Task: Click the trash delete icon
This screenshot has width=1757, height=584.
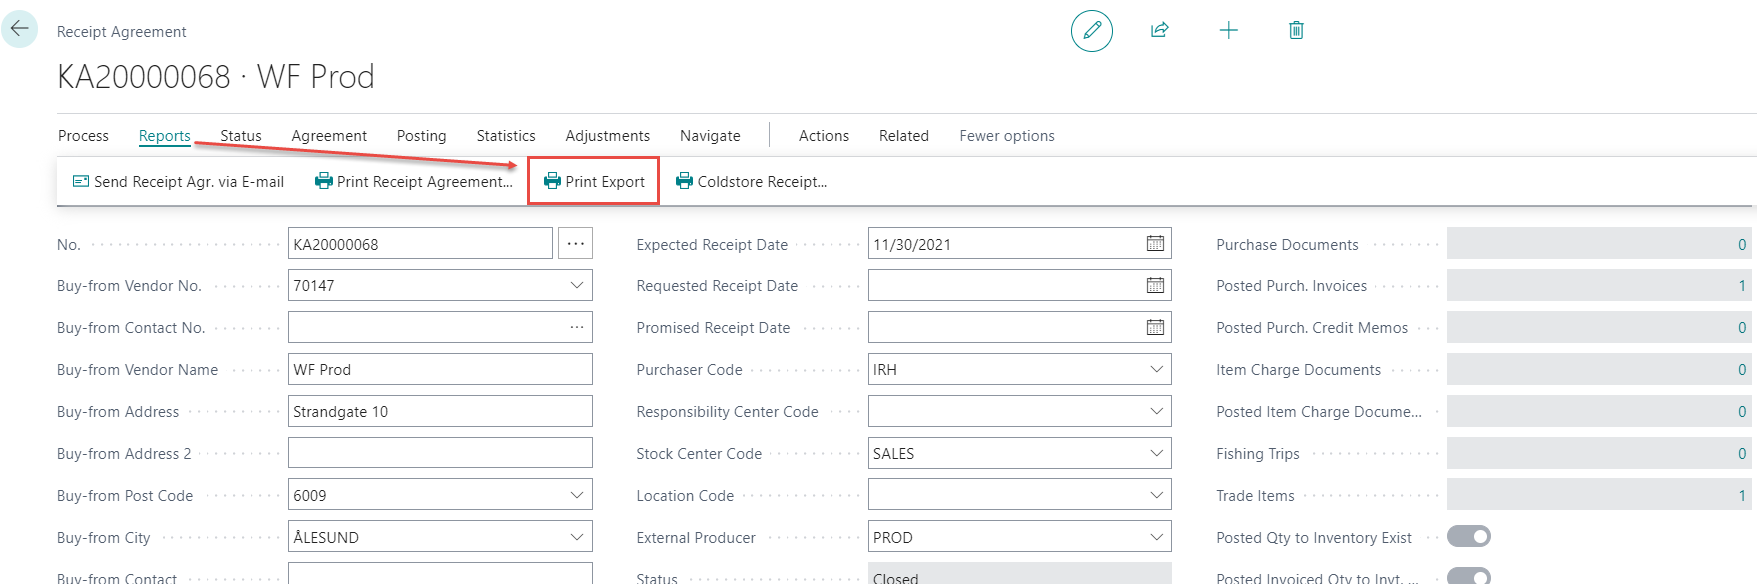Action: click(1296, 31)
